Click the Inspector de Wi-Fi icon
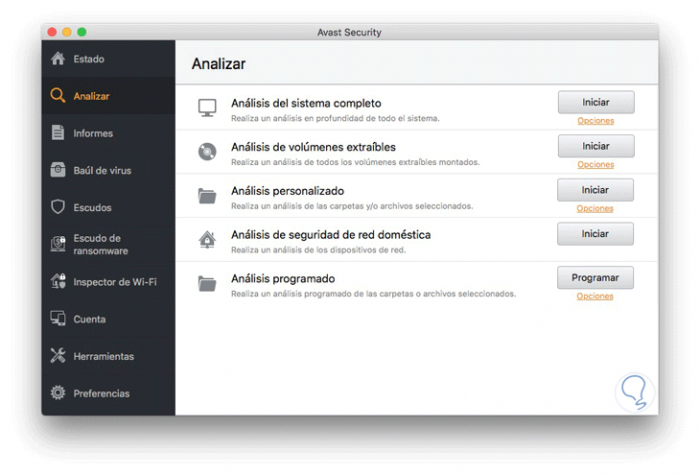The height and width of the screenshot is (475, 700). coord(58,281)
